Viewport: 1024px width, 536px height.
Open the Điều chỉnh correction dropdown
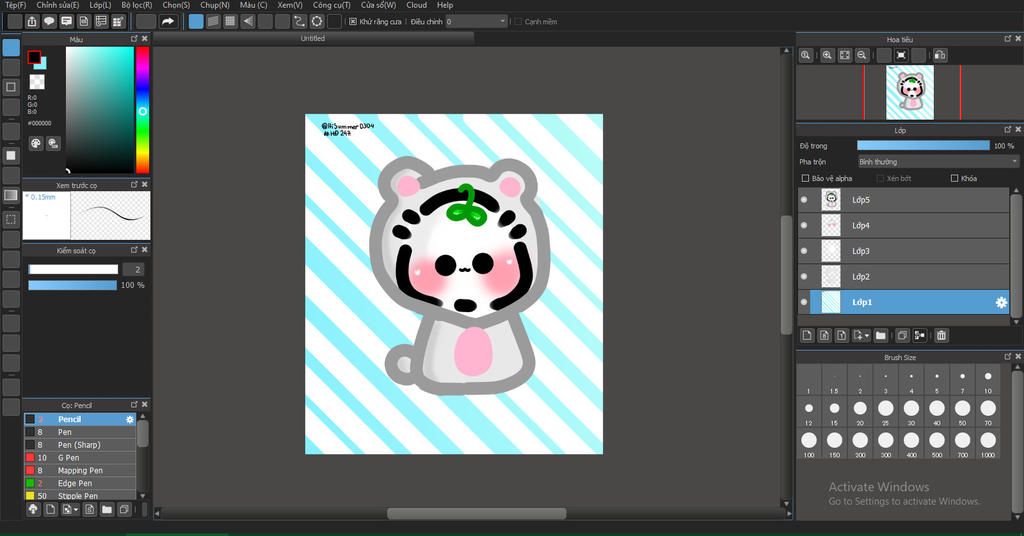click(x=476, y=22)
